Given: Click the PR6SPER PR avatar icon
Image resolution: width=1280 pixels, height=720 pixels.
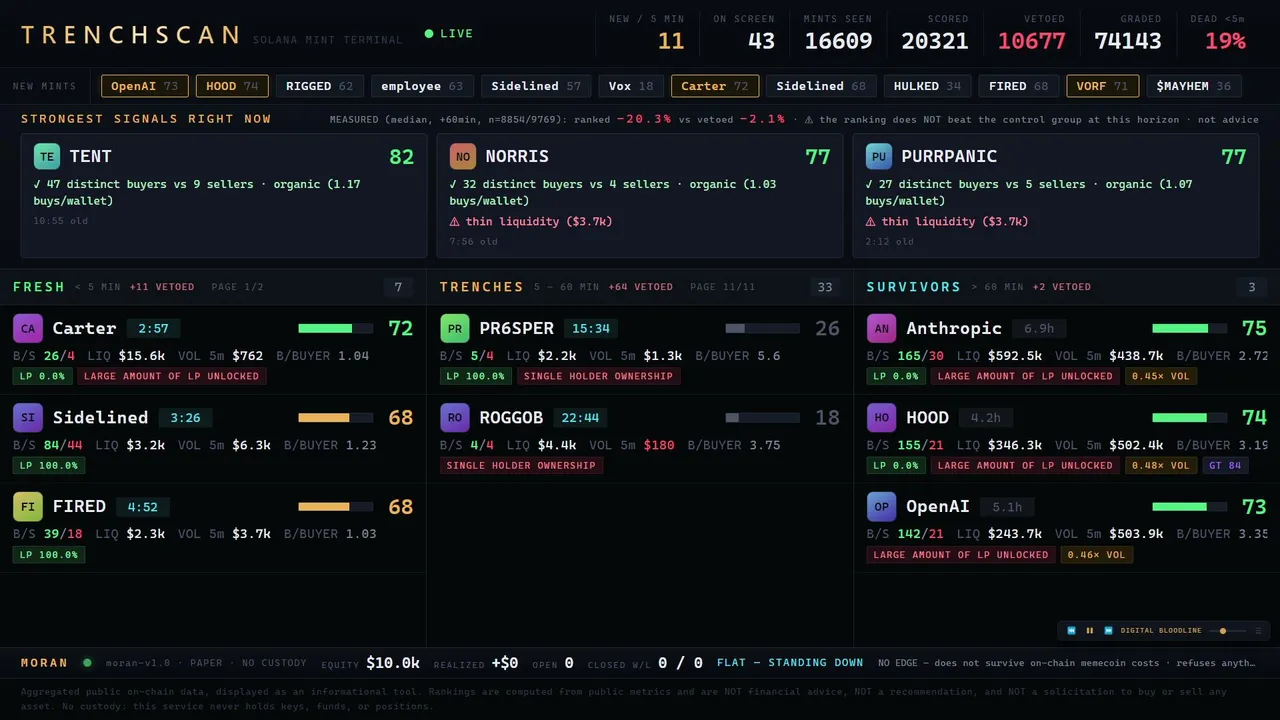Looking at the screenshot, I should [x=455, y=328].
